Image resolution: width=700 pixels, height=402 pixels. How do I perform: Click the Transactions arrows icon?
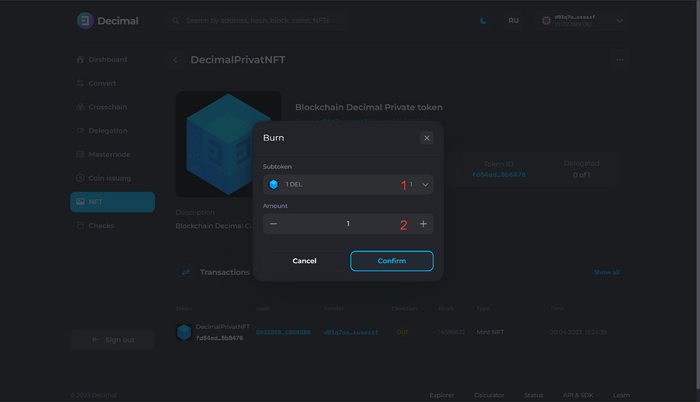click(186, 272)
